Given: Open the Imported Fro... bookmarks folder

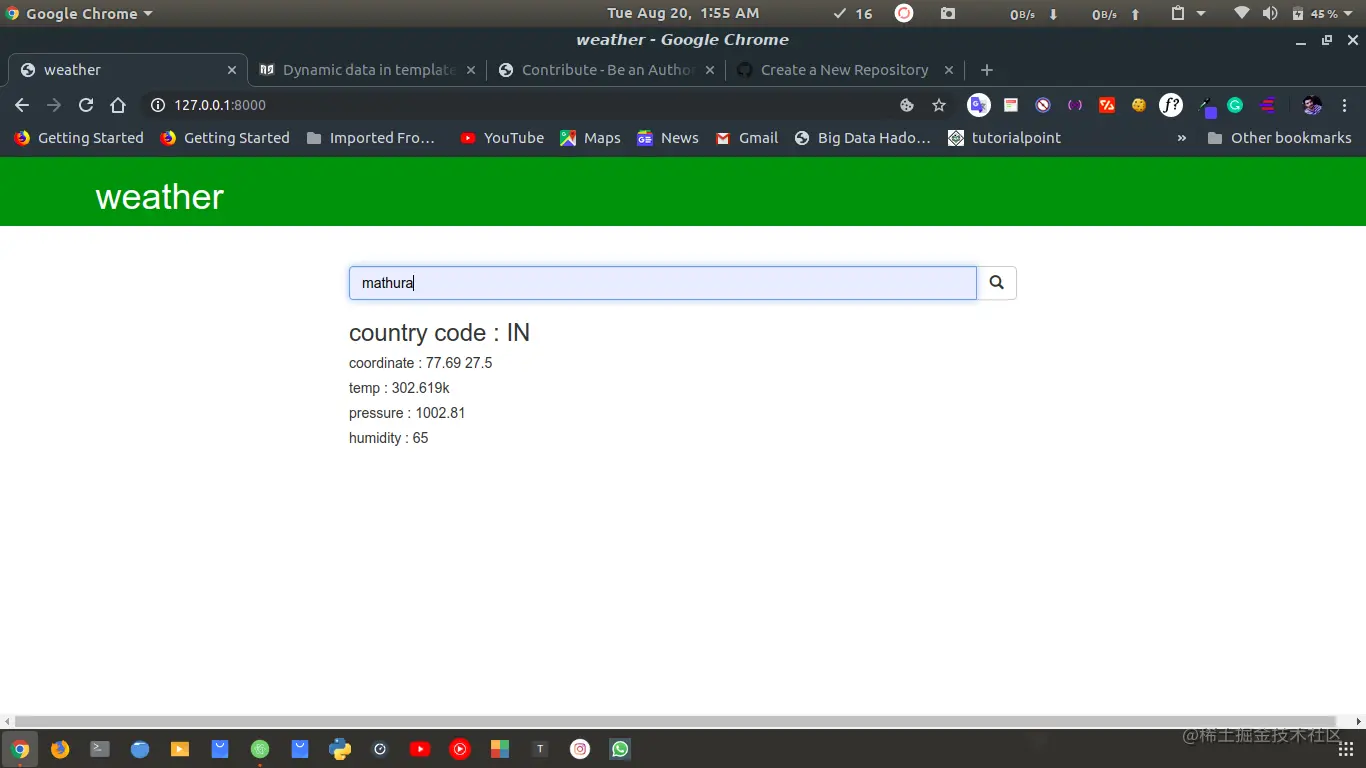Looking at the screenshot, I should click(370, 138).
